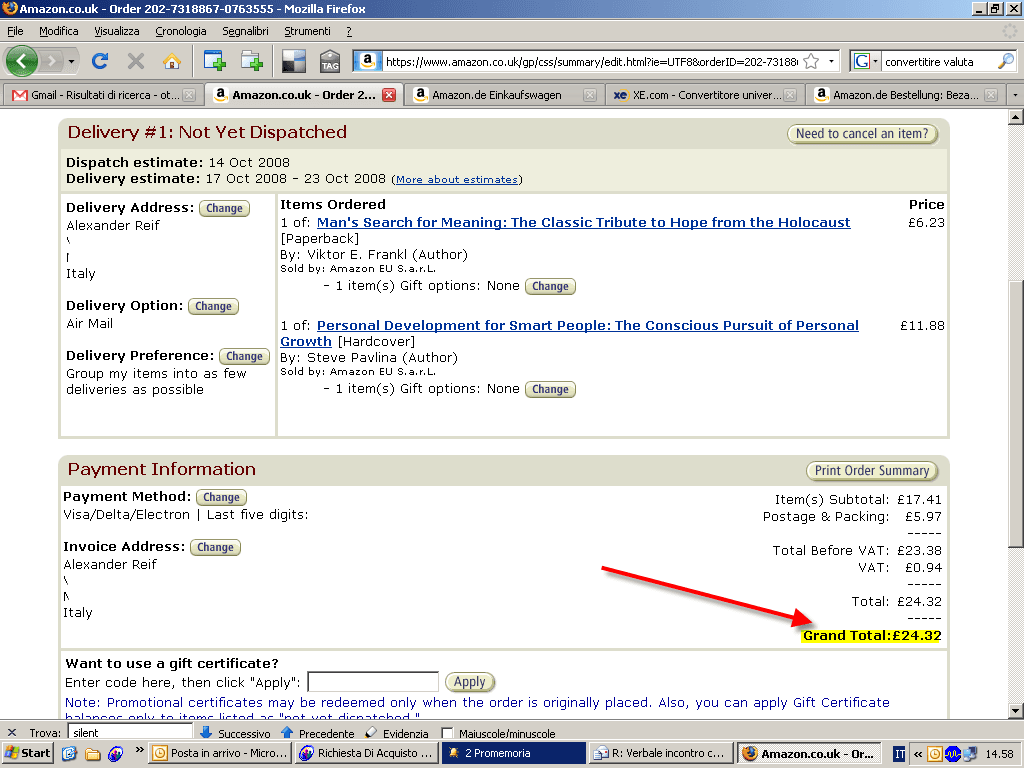Click the TAG toolbar icon

(330, 61)
